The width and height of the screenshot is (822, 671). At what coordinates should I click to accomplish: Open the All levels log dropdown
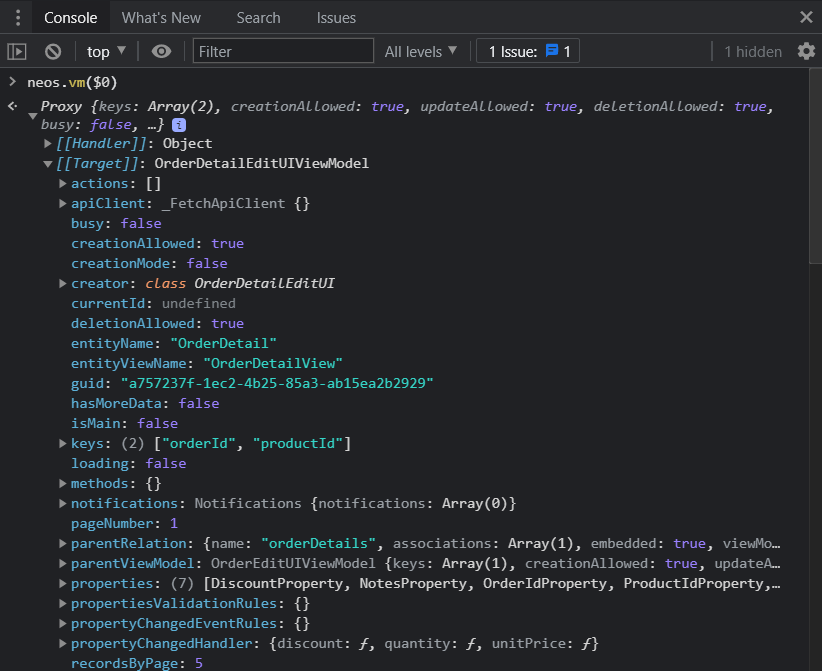(420, 51)
